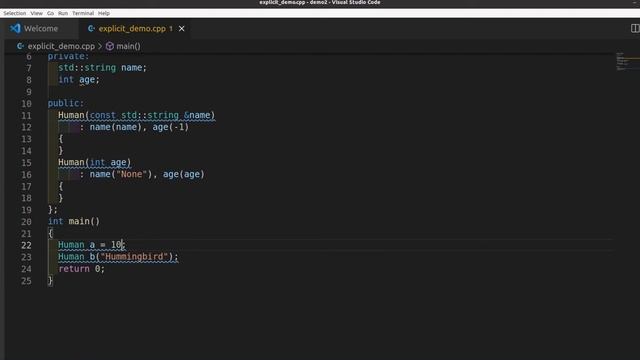This screenshot has height=360, width=640.
Task: Click main() in the breadcrumb
Action: tap(128, 46)
